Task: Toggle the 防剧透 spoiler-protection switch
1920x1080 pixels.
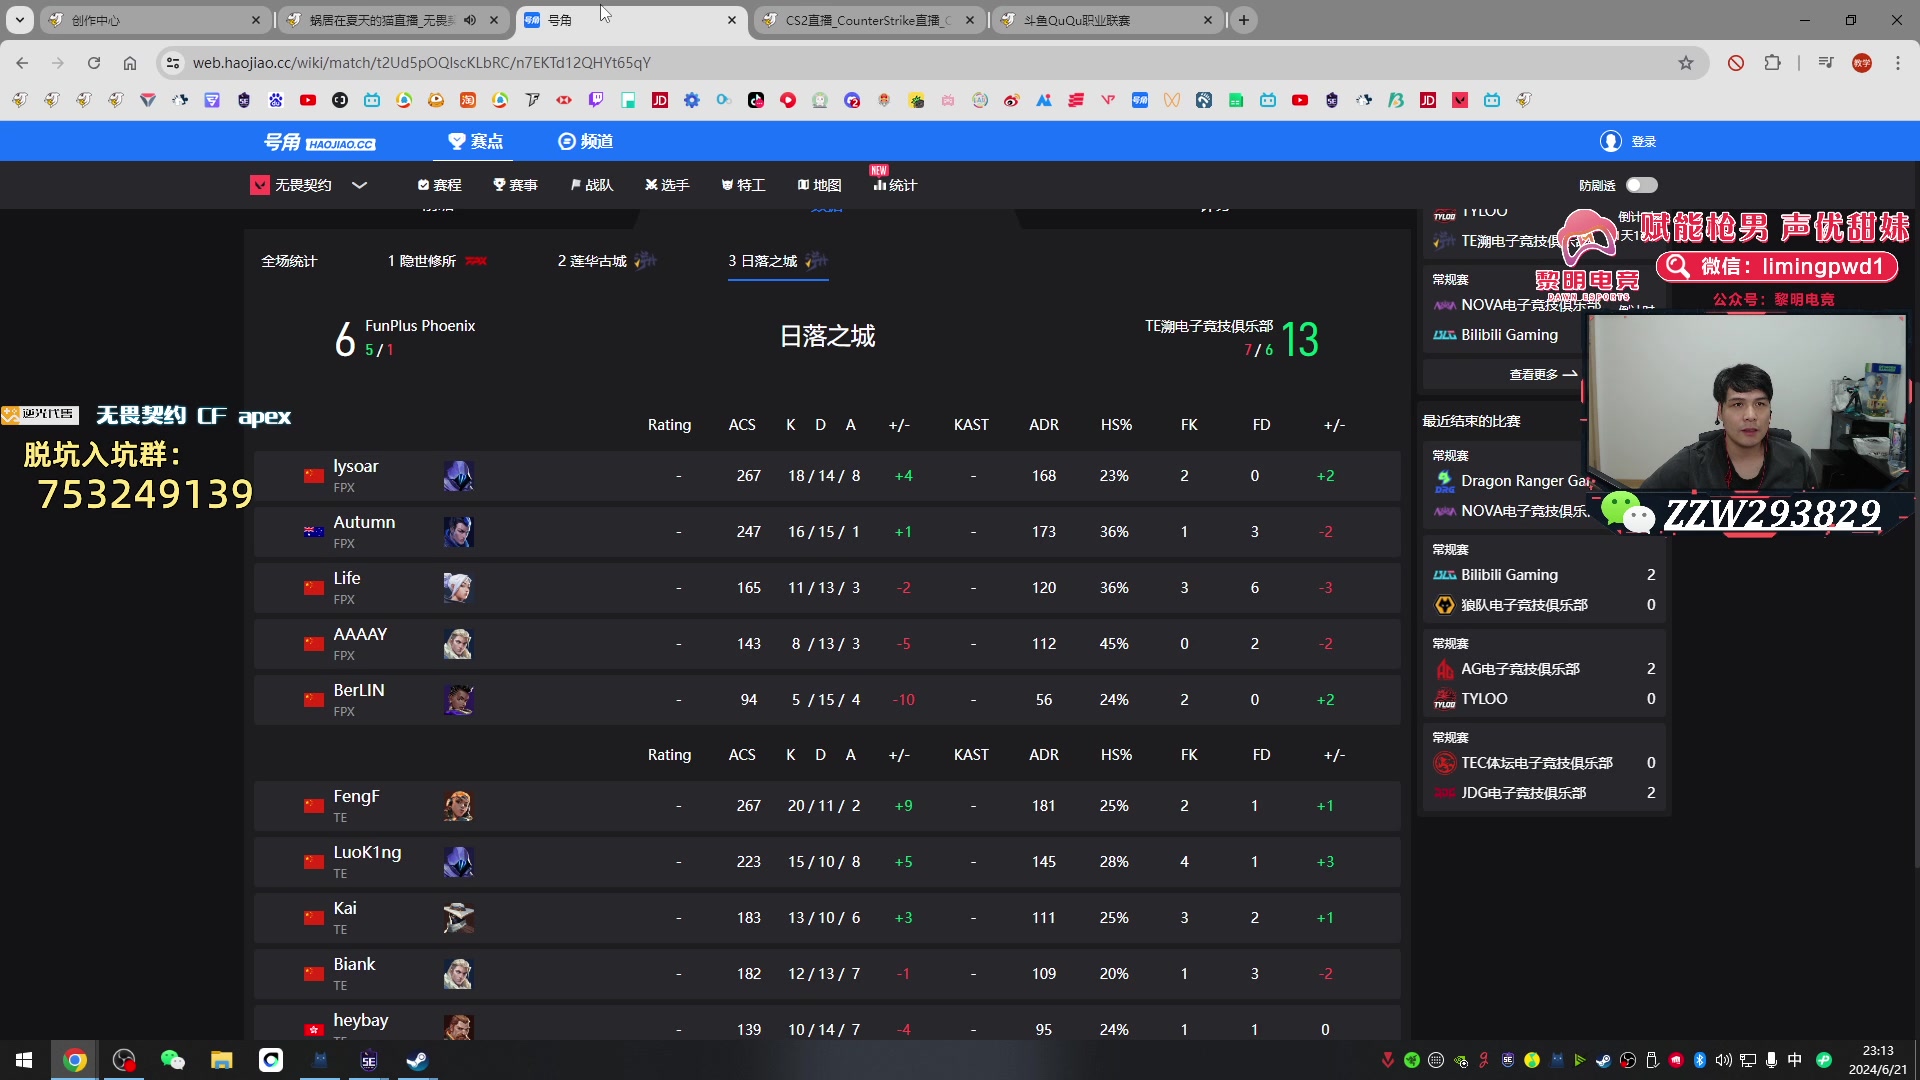Action: [1641, 185]
